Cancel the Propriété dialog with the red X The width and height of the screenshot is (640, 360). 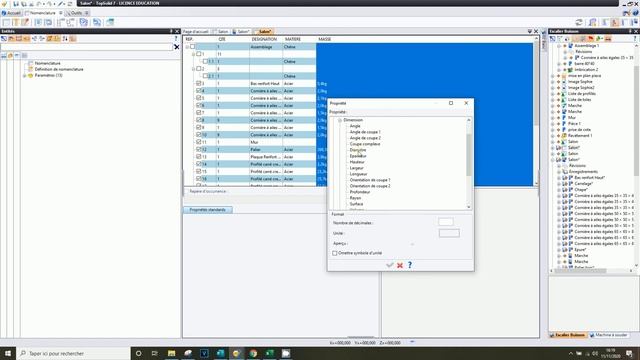click(400, 265)
